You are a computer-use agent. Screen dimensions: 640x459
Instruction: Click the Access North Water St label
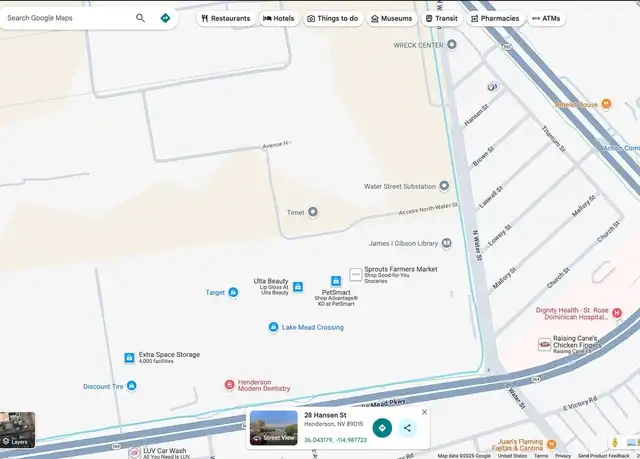point(428,208)
